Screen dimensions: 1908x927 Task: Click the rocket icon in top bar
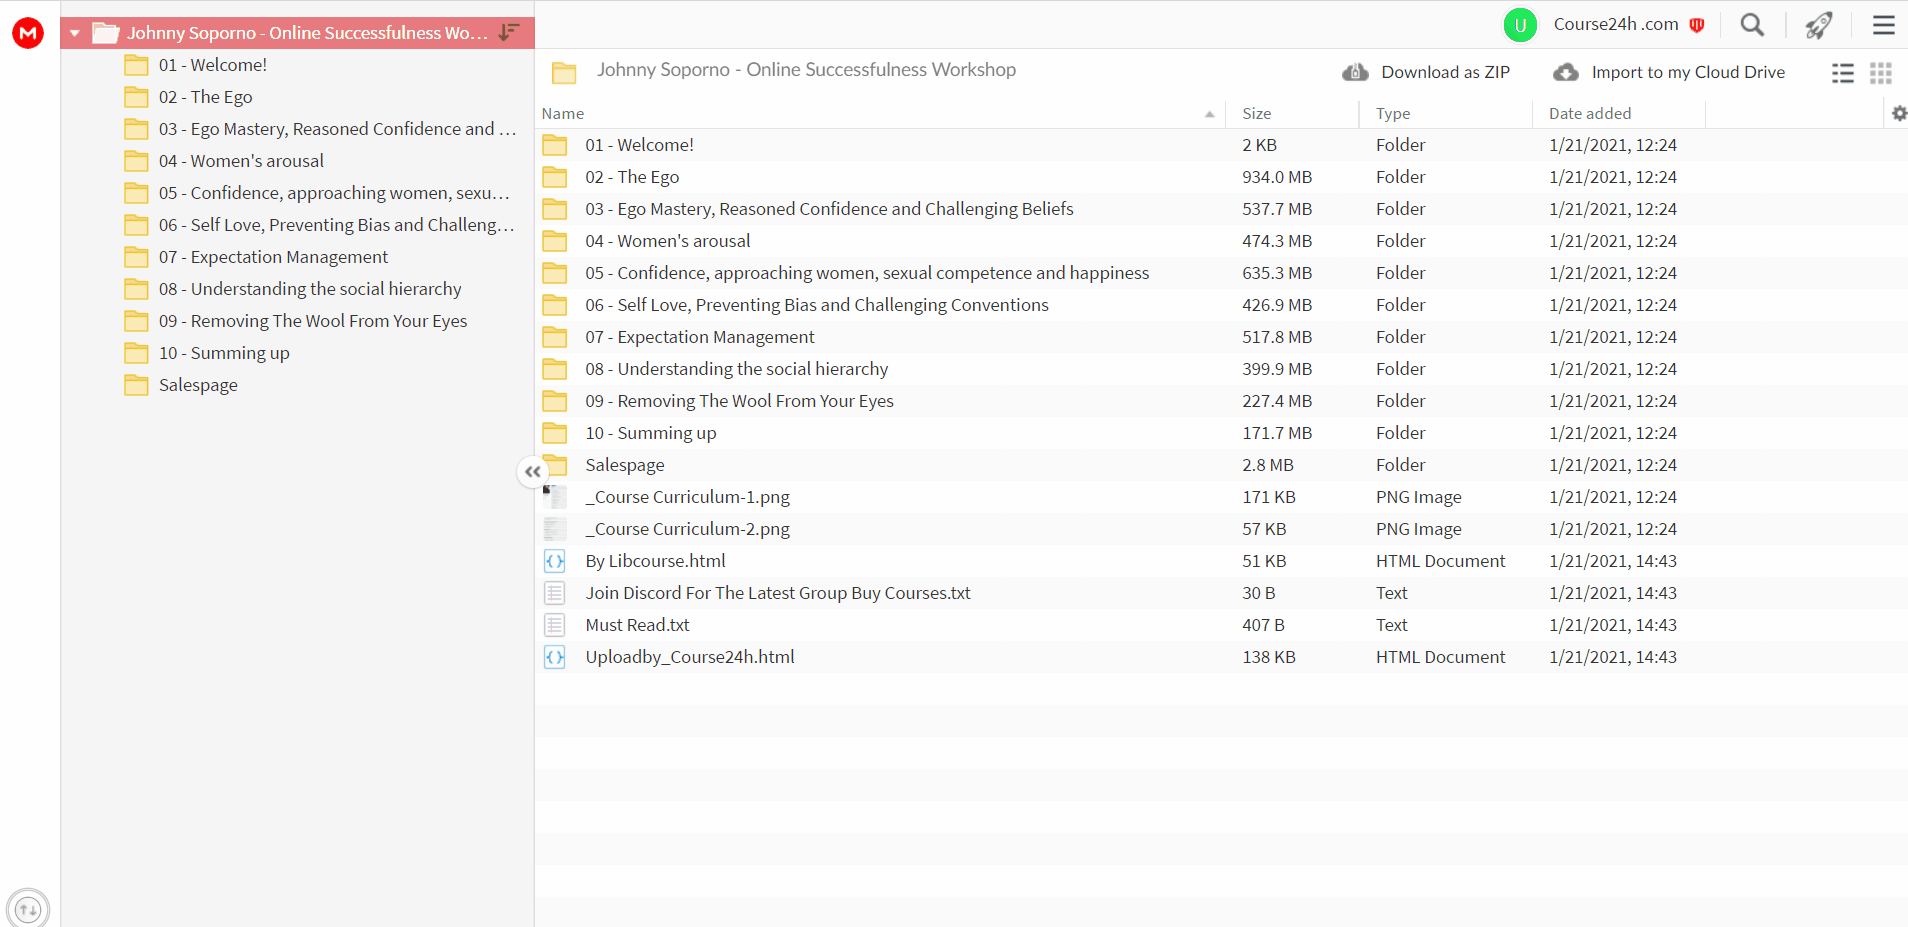click(x=1819, y=25)
